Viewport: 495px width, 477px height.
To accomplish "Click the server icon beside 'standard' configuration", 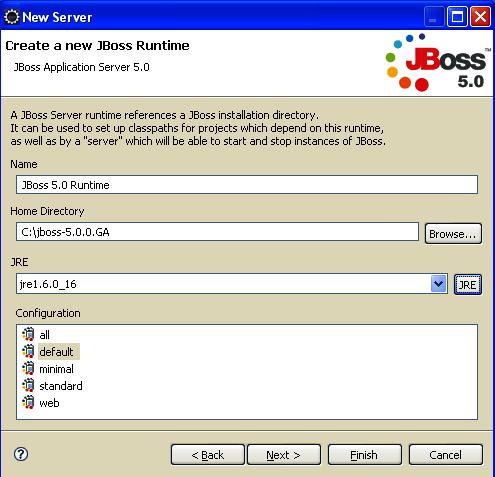I will click(x=28, y=385).
